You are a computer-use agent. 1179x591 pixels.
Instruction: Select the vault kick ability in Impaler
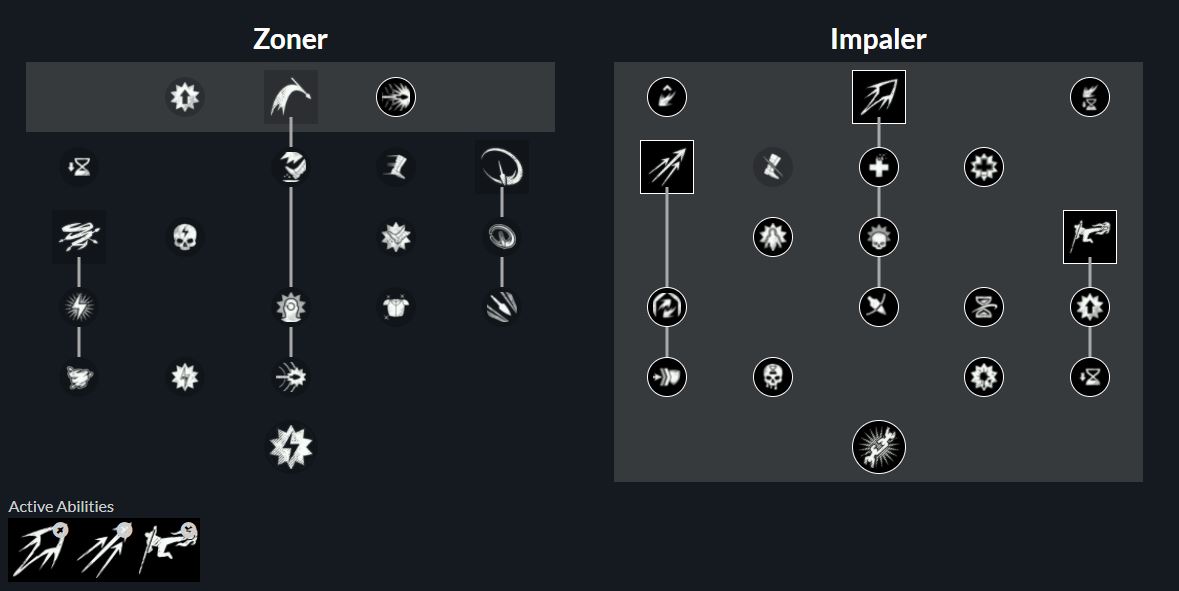[1090, 237]
